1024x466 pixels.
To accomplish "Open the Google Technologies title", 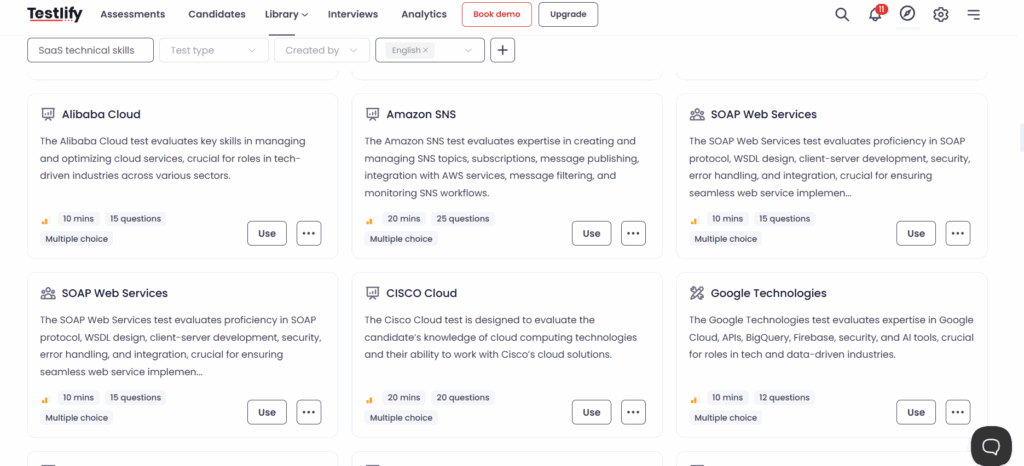I will tap(769, 293).
